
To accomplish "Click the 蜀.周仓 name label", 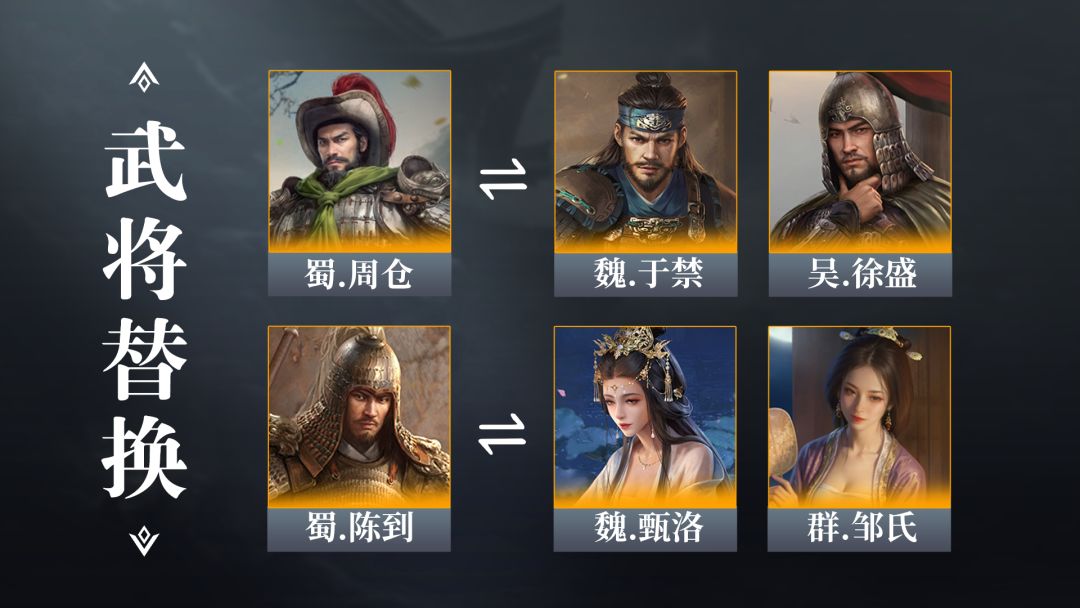I will (x=360, y=274).
